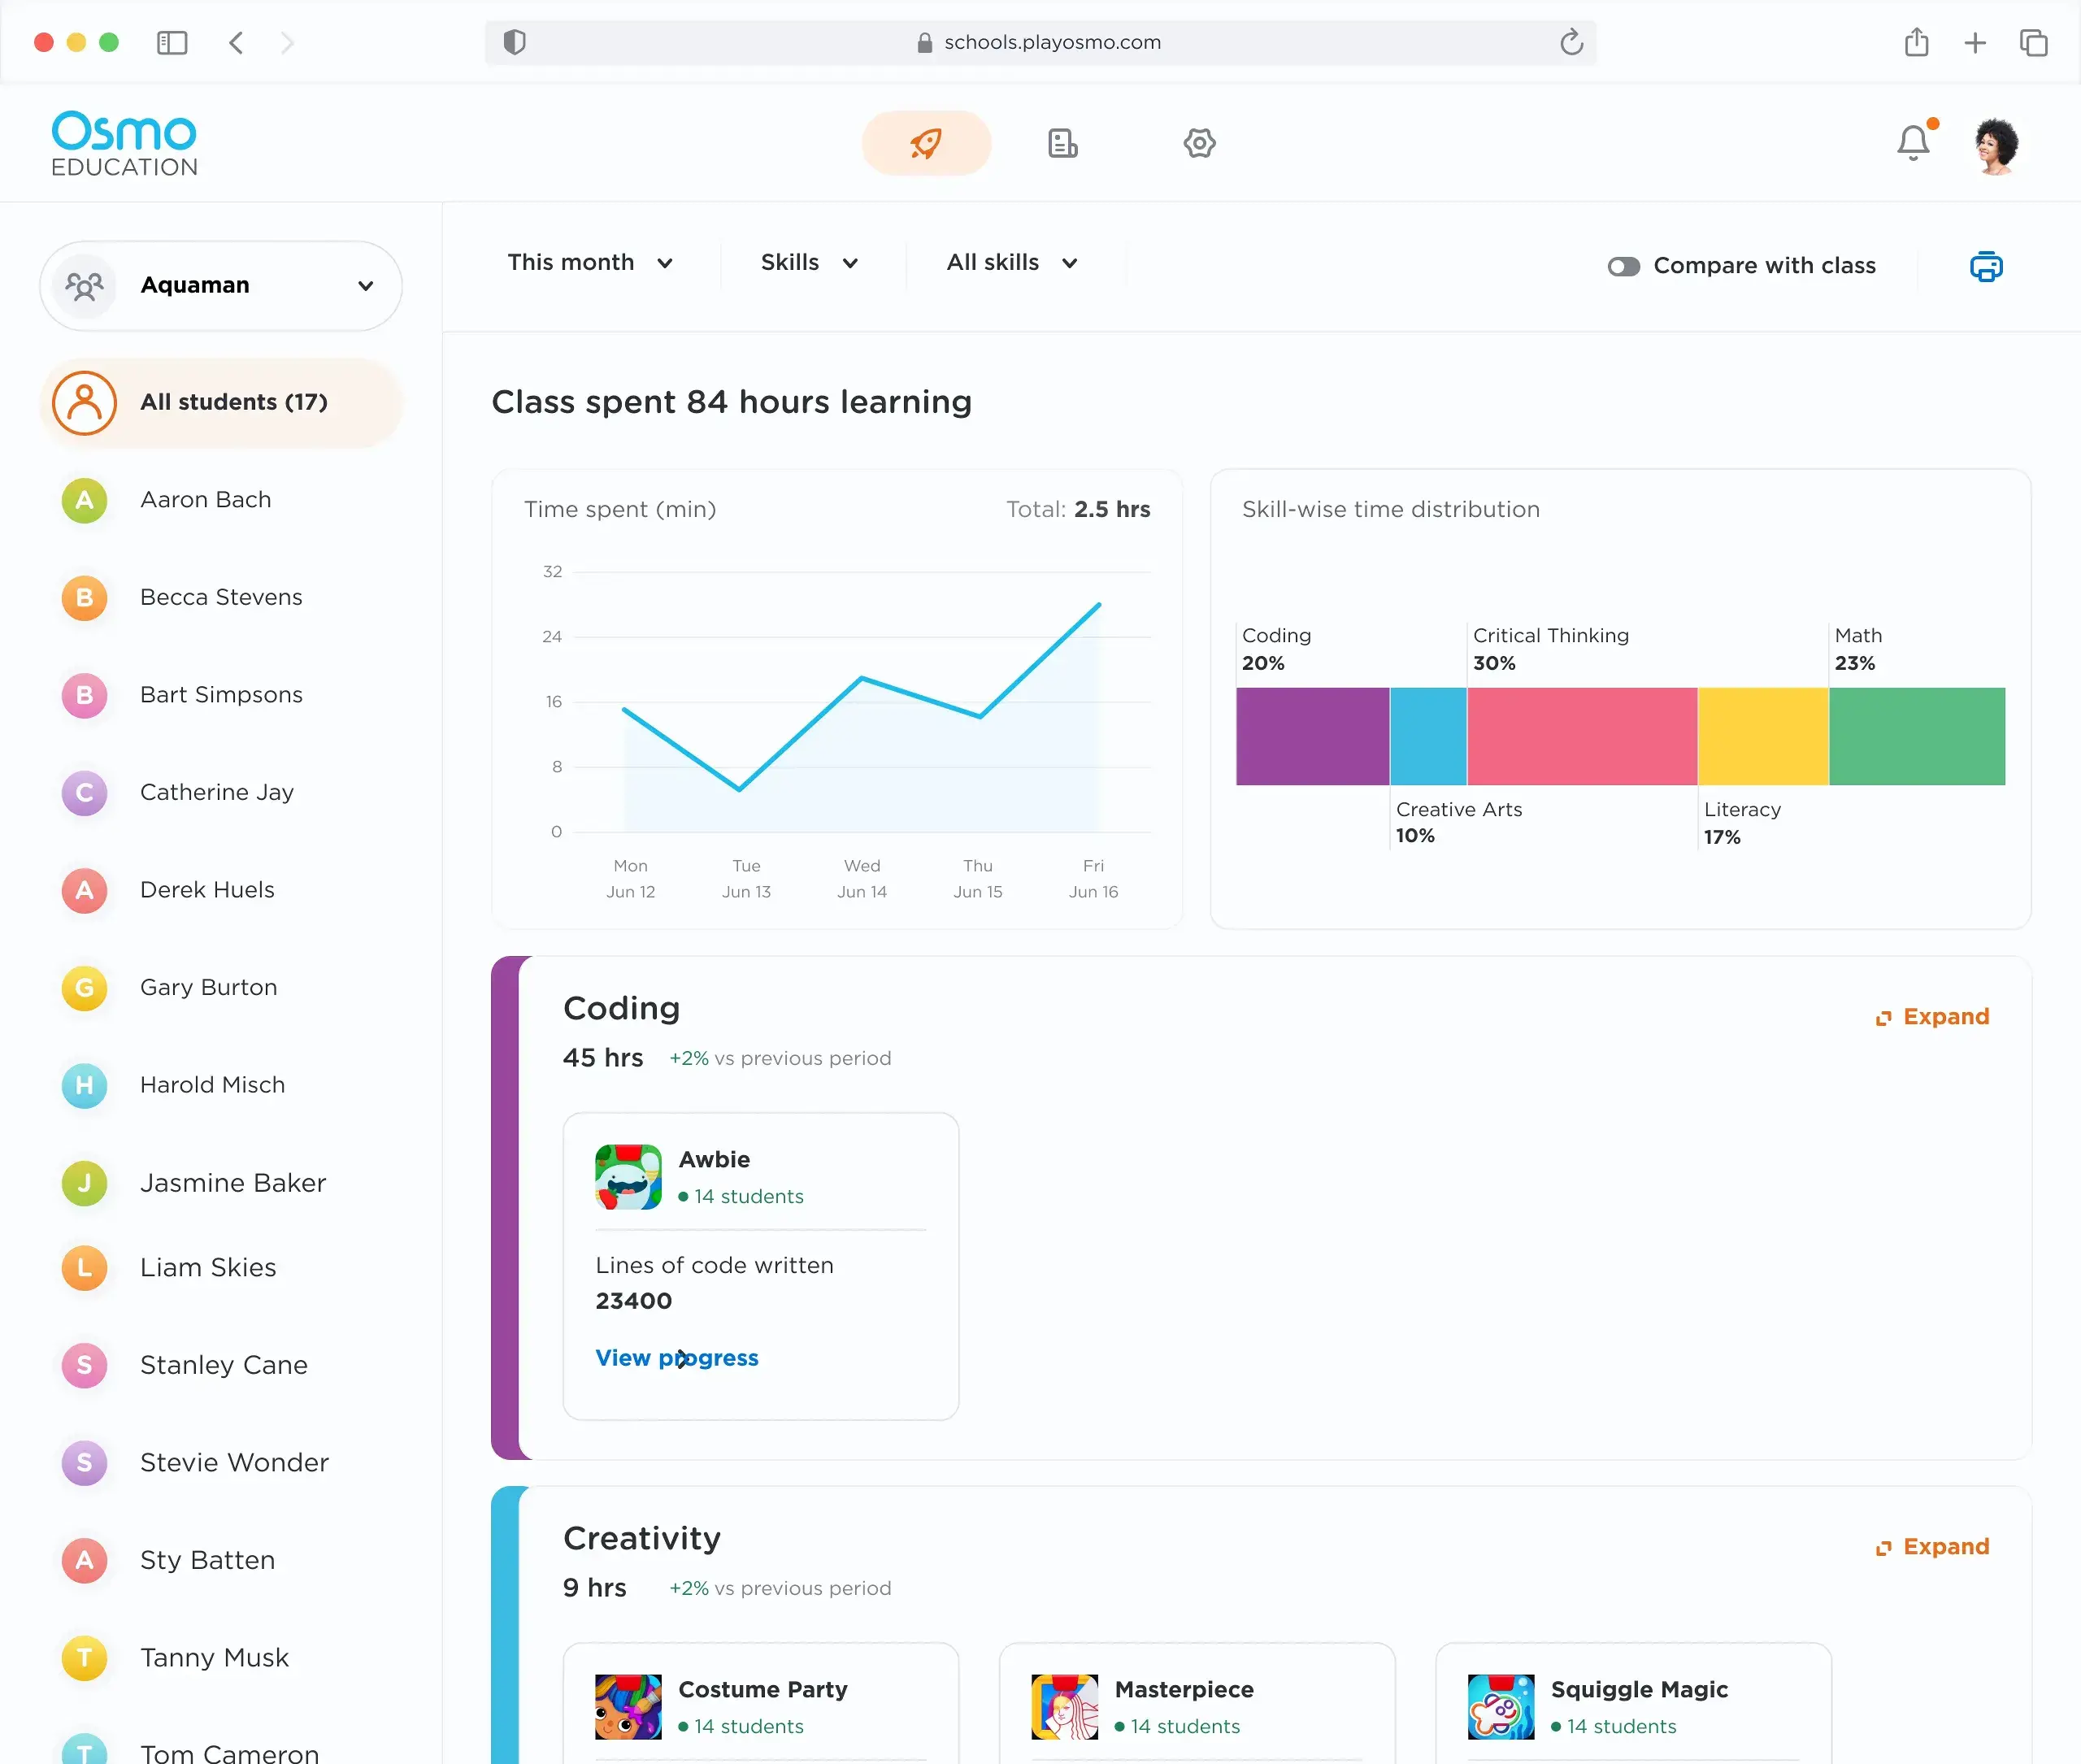This screenshot has width=2081, height=1764.
Task: Select student Harold Misch
Action: pyautogui.click(x=221, y=1085)
